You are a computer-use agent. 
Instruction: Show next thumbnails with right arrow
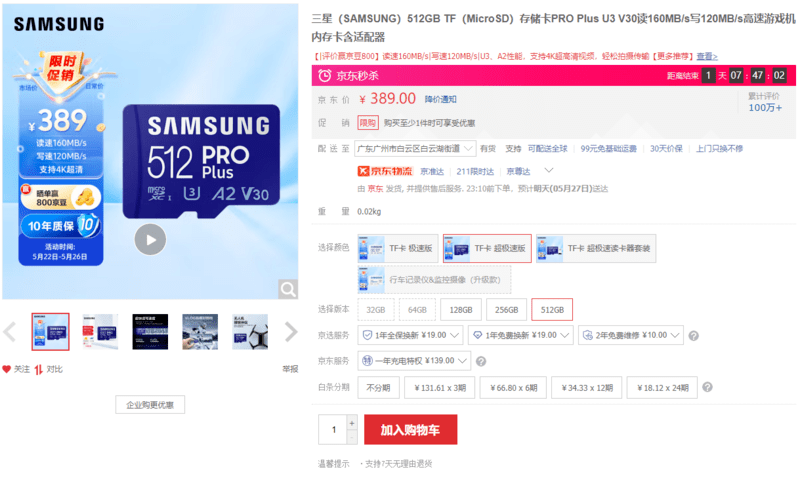coord(291,332)
